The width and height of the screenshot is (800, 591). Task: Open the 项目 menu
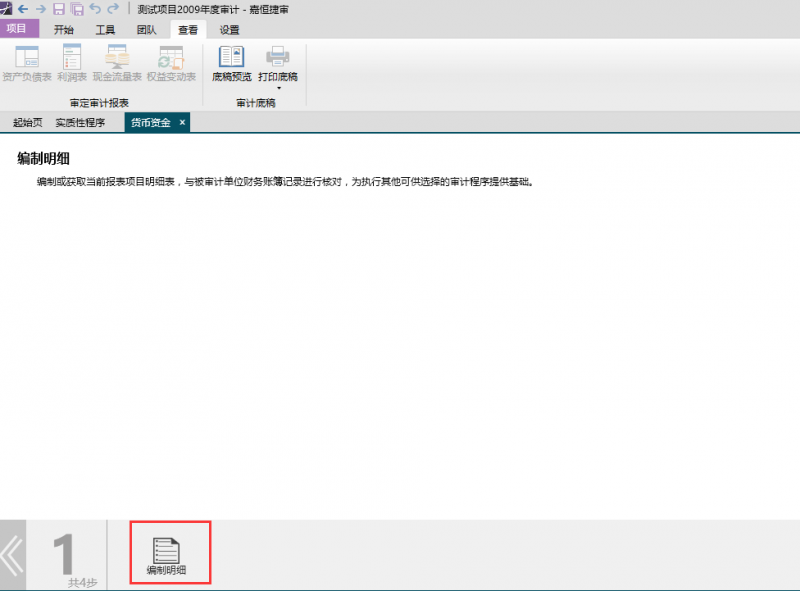(18, 29)
